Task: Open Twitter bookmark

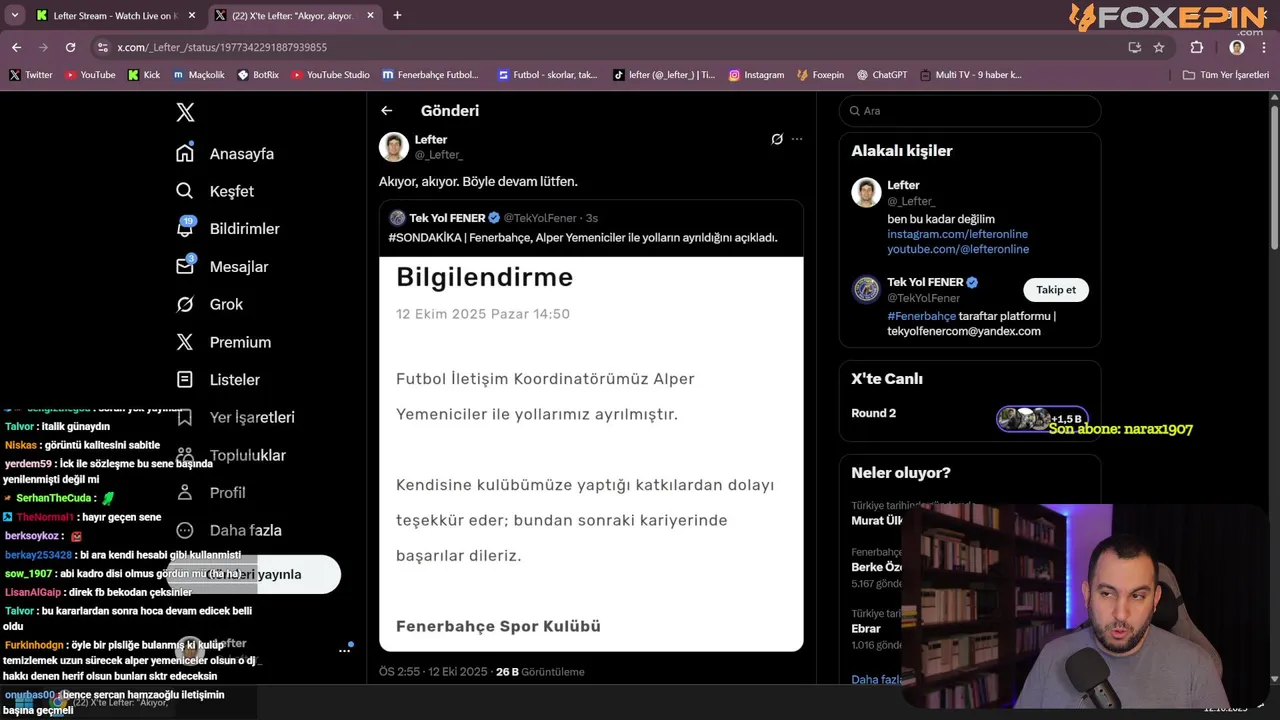Action: (31, 75)
